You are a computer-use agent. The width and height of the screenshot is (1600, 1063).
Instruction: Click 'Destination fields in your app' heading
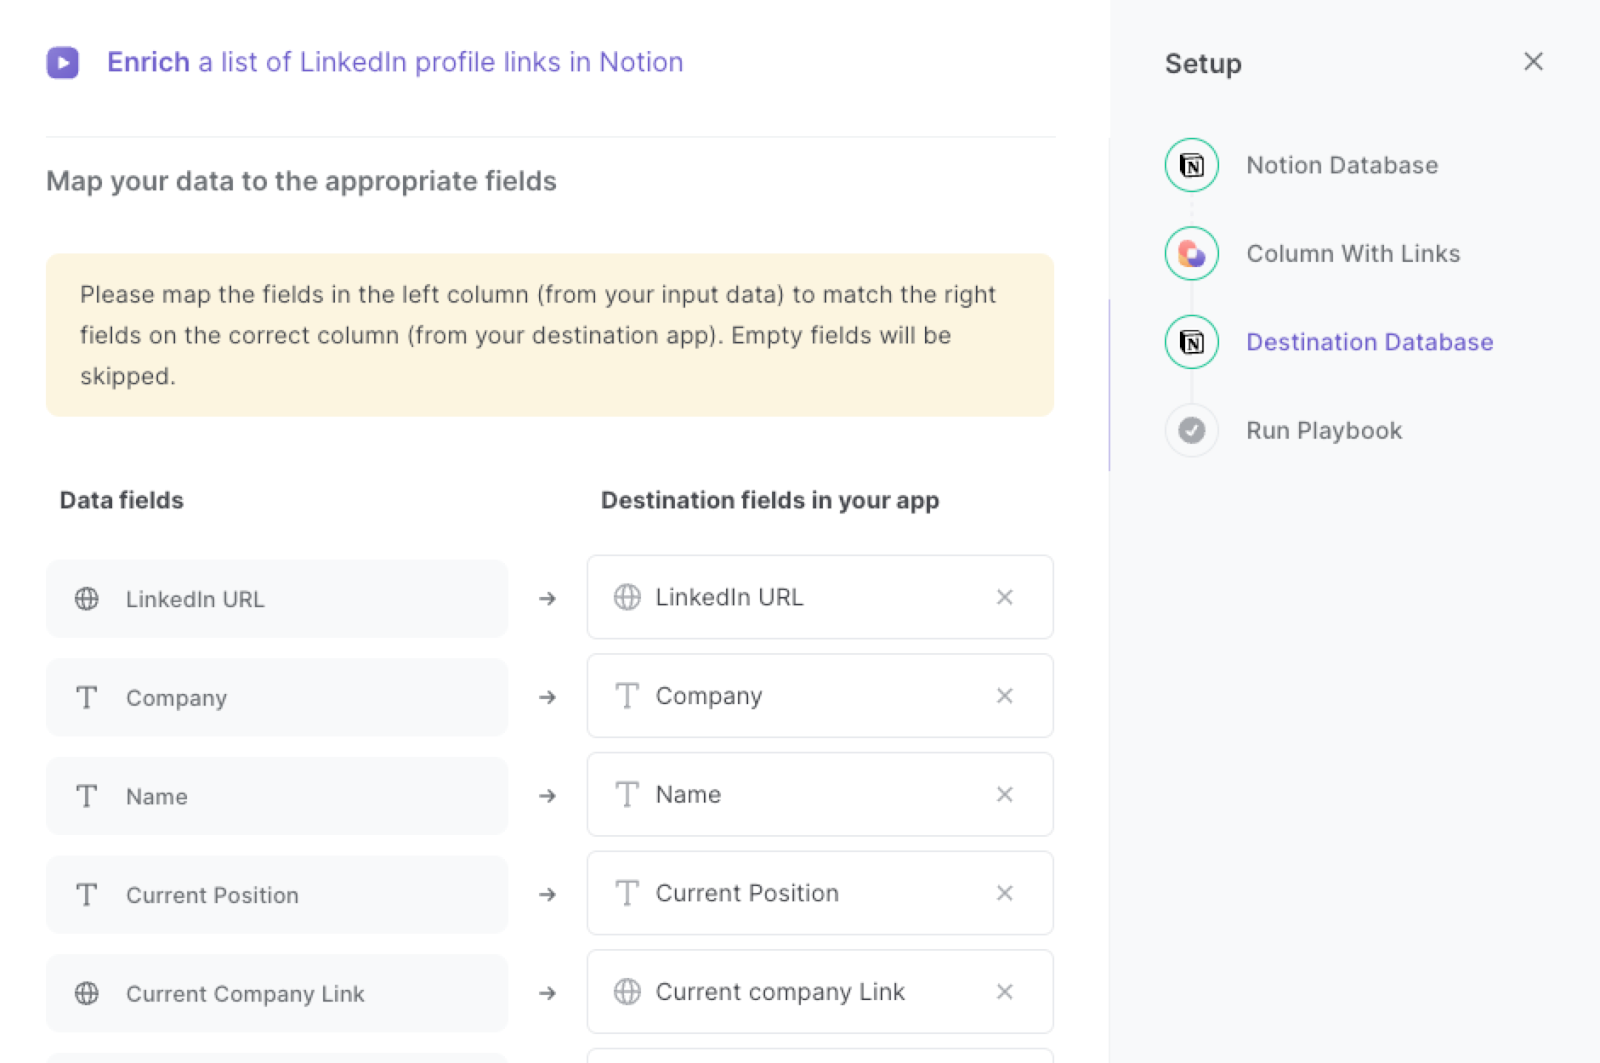pos(770,501)
